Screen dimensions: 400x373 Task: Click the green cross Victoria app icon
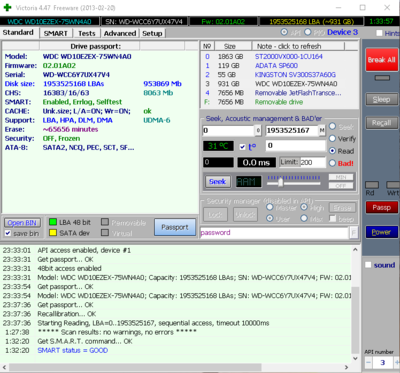click(7, 7)
